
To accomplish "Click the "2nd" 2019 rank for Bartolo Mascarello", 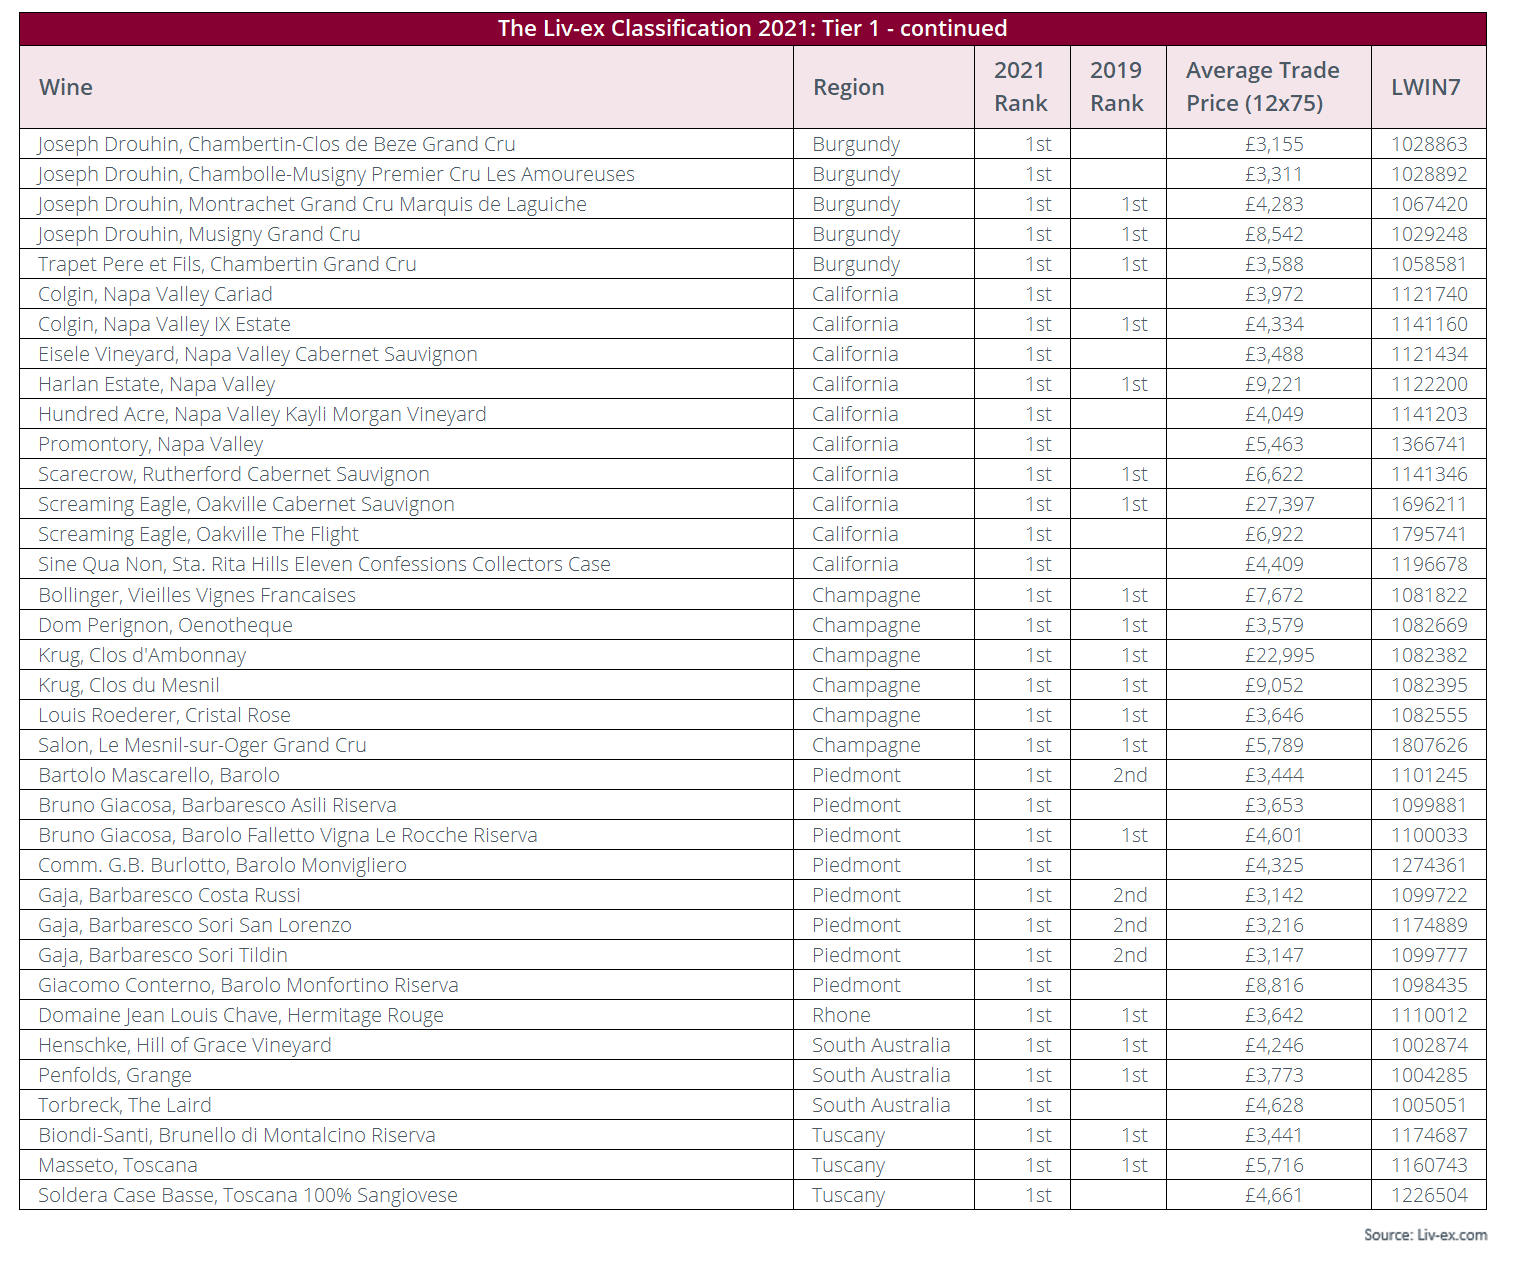I will coord(1130,775).
